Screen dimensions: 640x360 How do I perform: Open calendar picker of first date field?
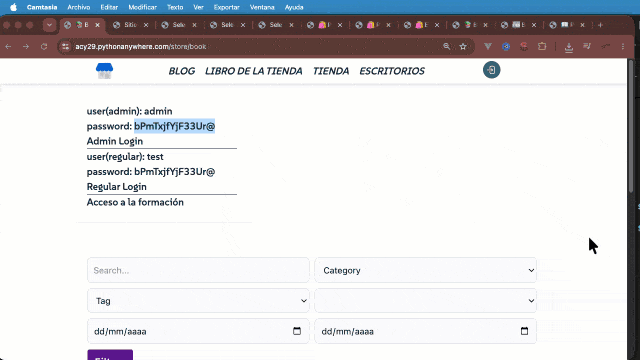(x=297, y=331)
